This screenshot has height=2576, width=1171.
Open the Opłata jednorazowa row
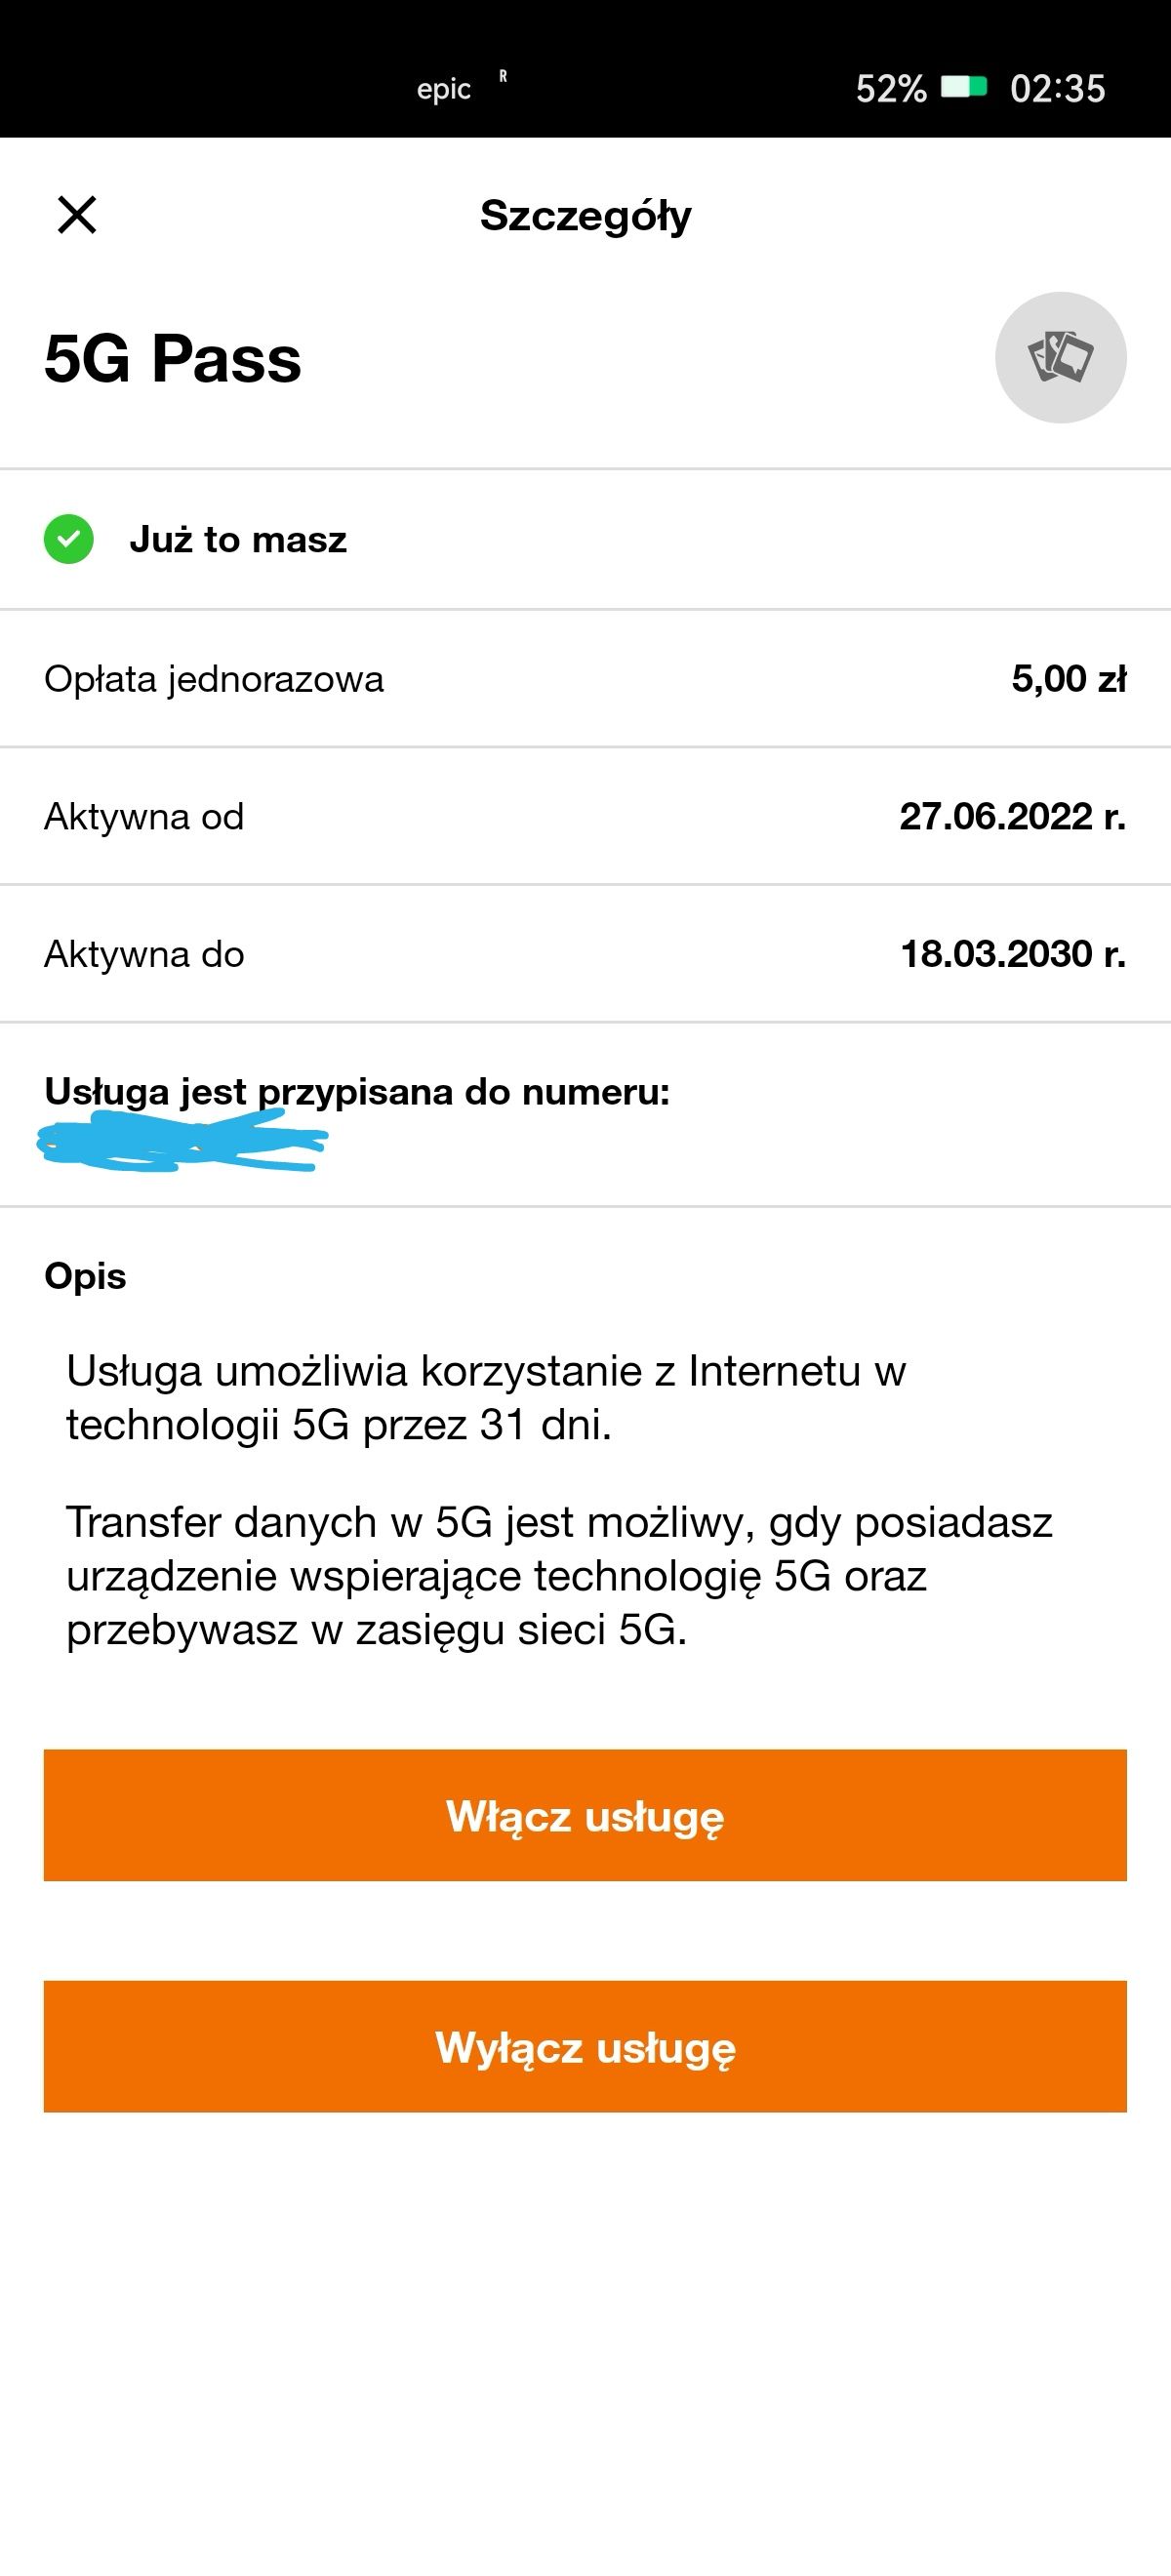[214, 679]
